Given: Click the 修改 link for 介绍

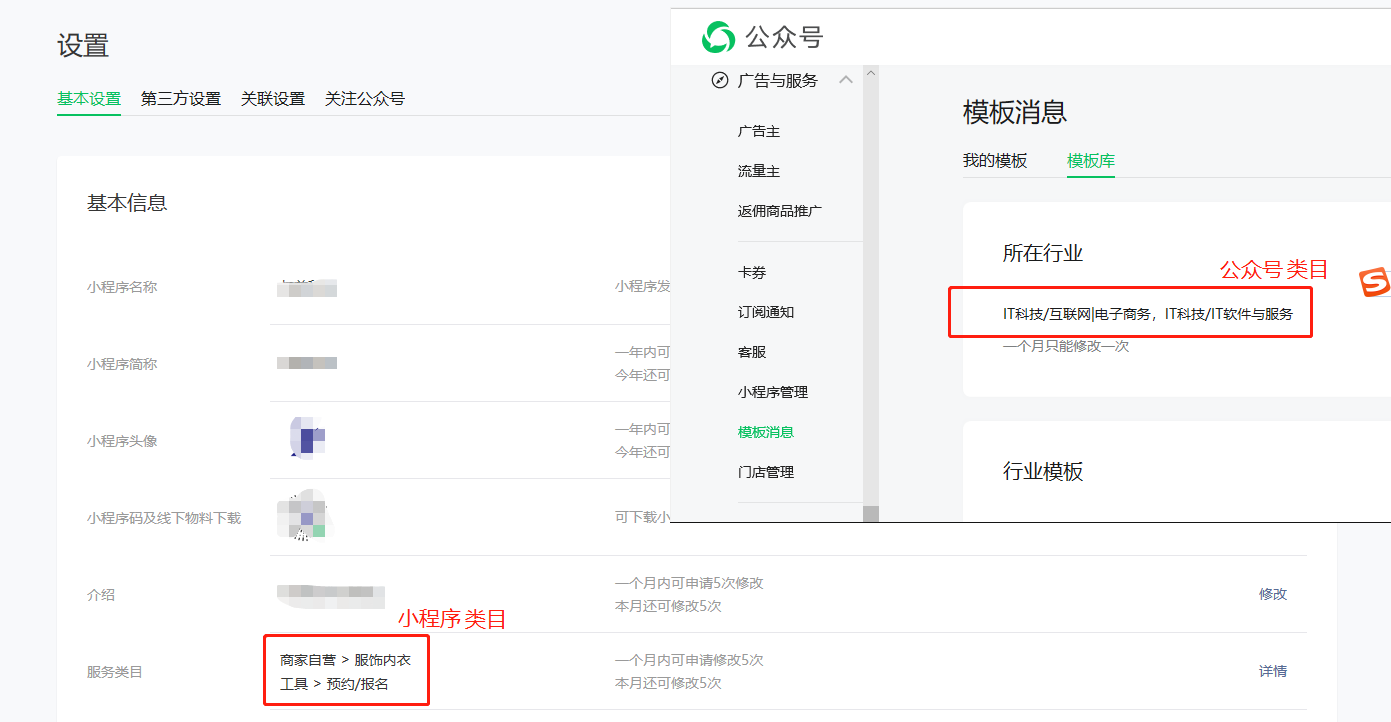Looking at the screenshot, I should (x=1273, y=594).
